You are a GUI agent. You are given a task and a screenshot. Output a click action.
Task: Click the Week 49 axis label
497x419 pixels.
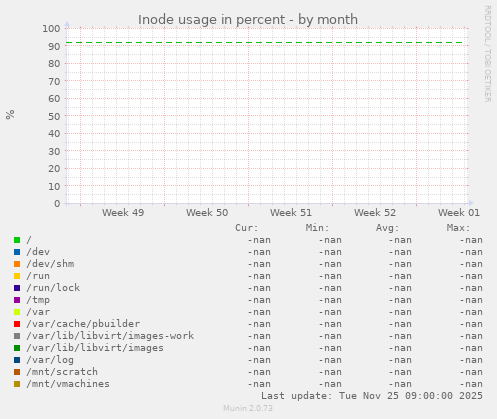[123, 213]
